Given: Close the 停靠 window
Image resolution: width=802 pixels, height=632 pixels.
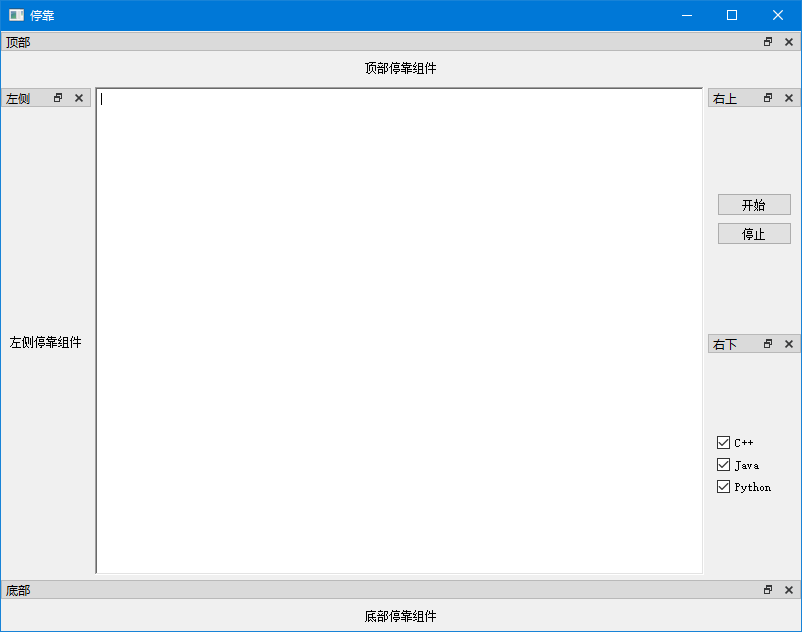Looking at the screenshot, I should pos(777,15).
